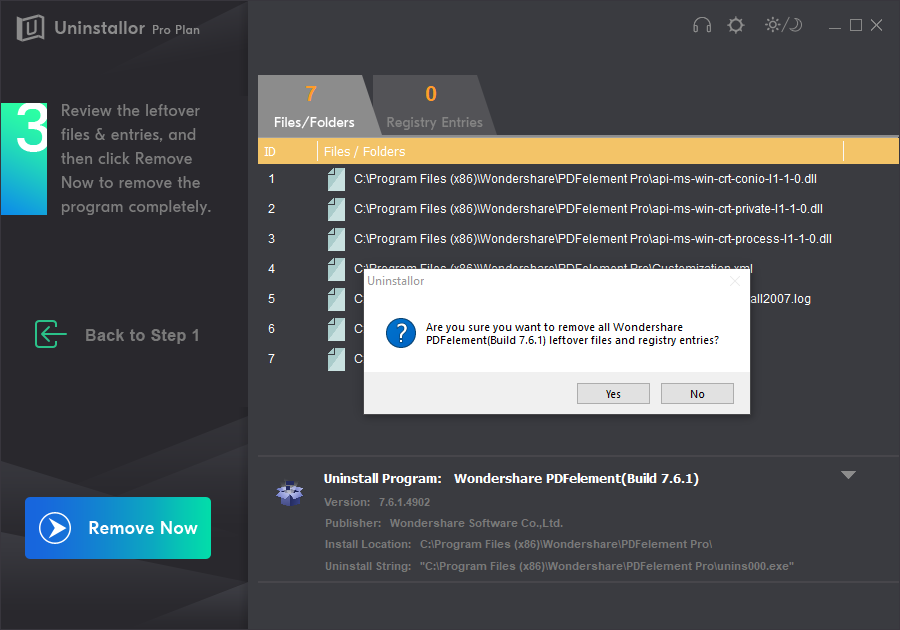Screen dimensions: 900x630
Task: Open support via the headphones icon
Action: pyautogui.click(x=701, y=25)
